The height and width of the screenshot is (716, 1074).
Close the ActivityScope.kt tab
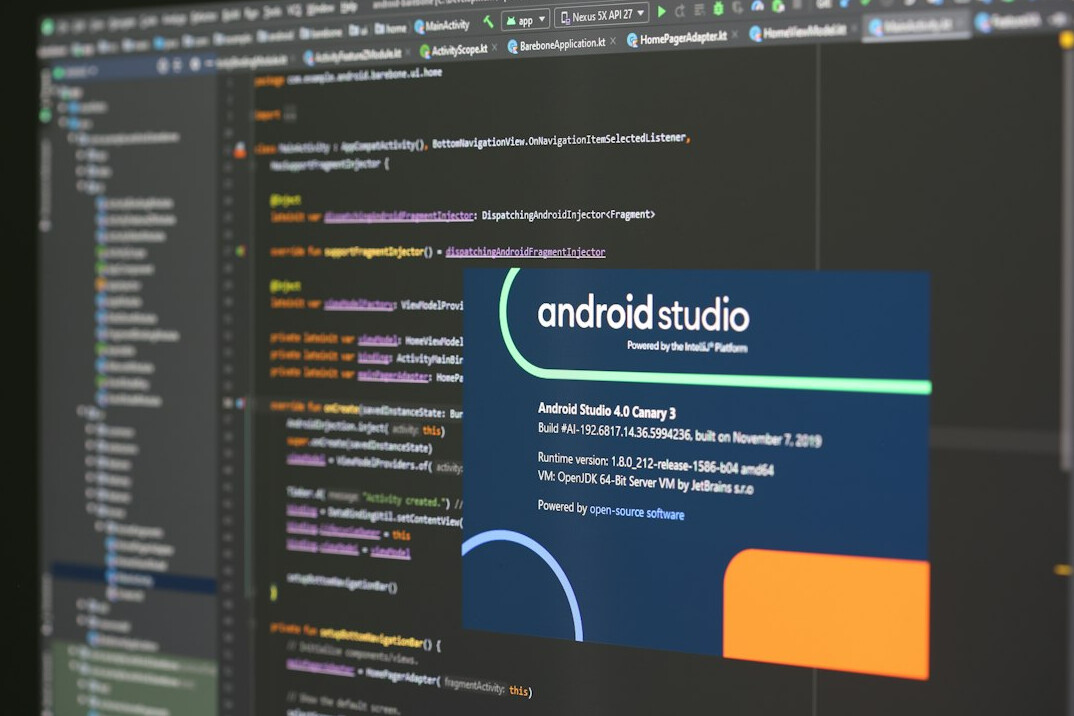[x=495, y=47]
